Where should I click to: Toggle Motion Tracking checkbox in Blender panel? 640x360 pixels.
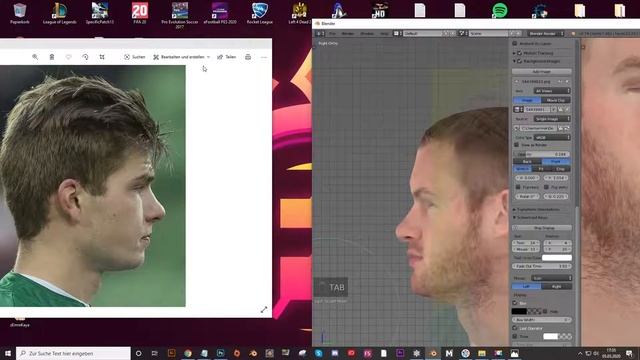520,53
